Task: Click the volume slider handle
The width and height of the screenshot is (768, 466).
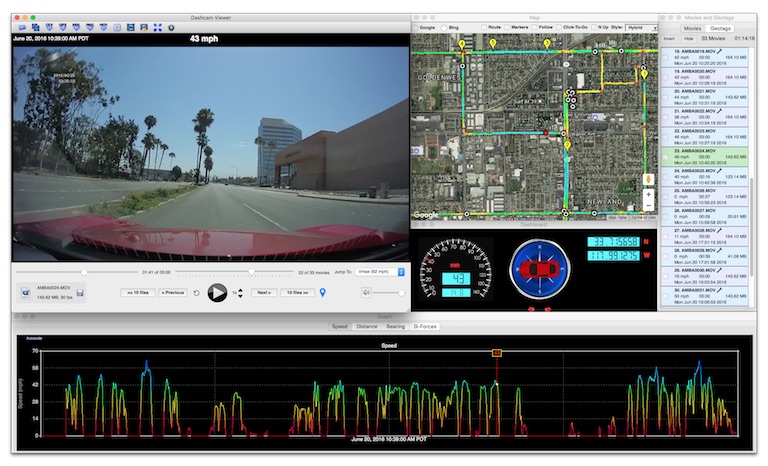Action: (x=402, y=293)
